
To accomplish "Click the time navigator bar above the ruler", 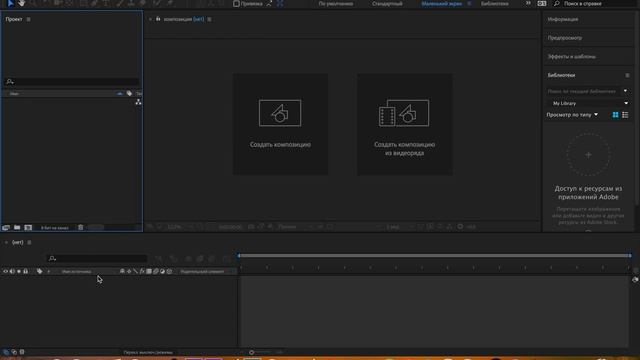I will click(x=435, y=256).
